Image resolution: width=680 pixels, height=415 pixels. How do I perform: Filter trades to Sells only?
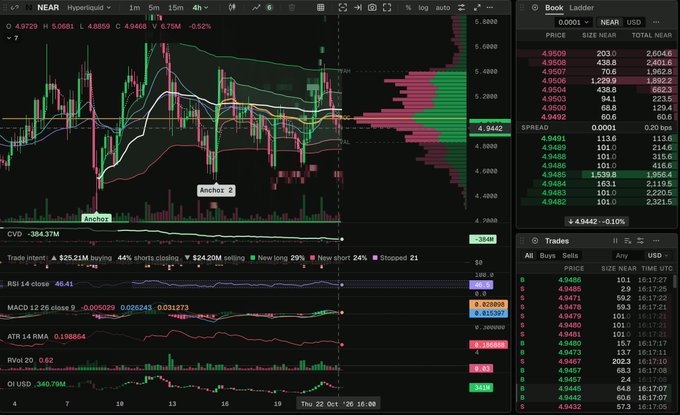pyautogui.click(x=570, y=255)
